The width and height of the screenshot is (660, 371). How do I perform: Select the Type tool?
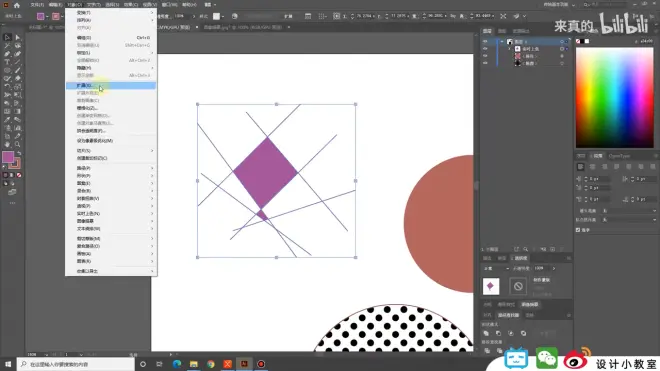[x=7, y=62]
